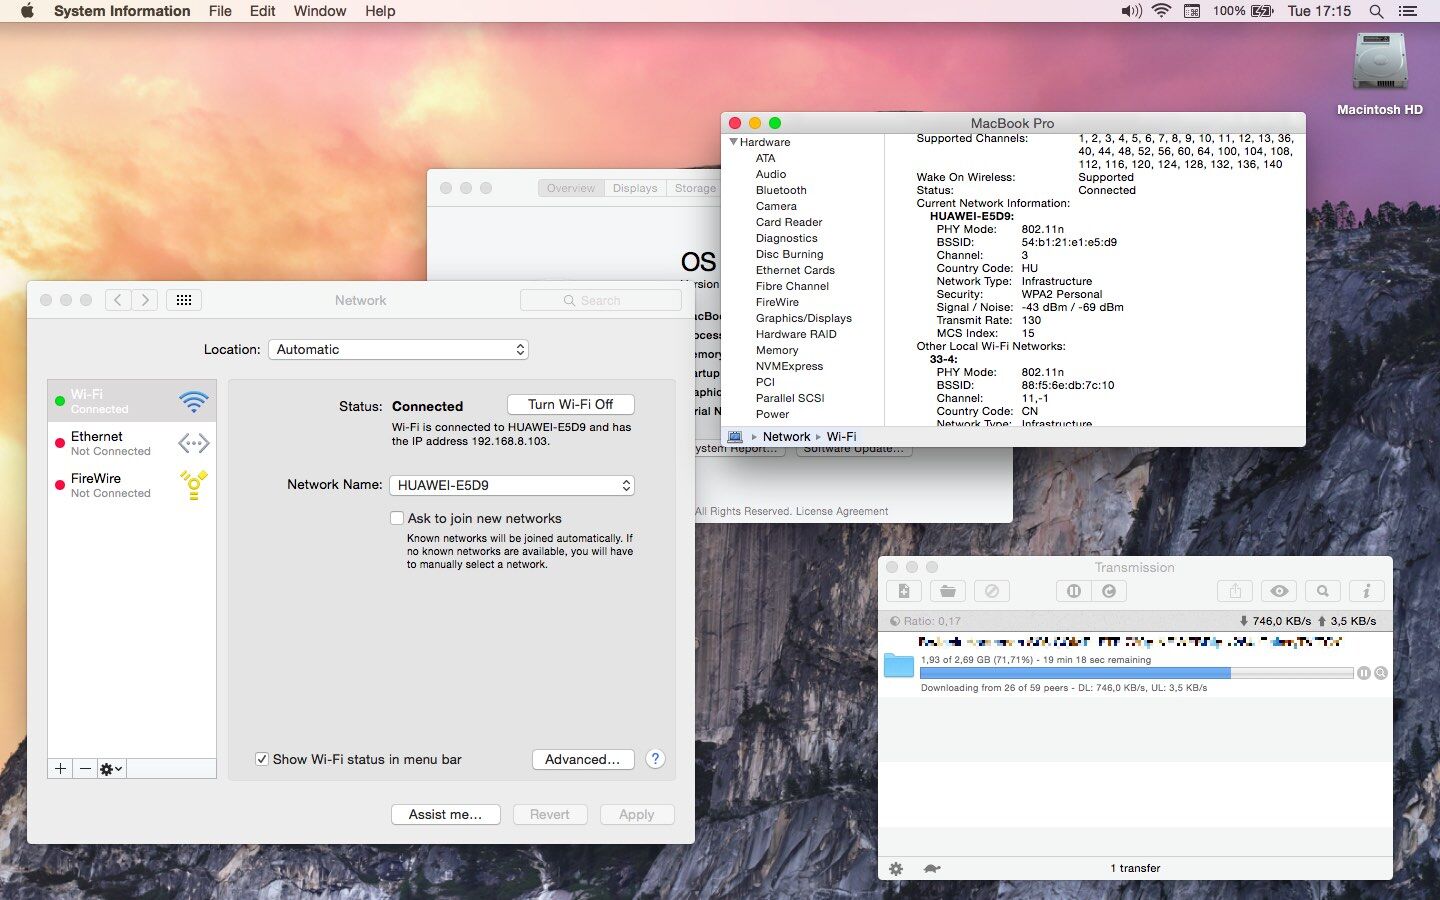The image size is (1440, 900).
Task: Select Card Reader in hardware list
Action: coord(789,222)
